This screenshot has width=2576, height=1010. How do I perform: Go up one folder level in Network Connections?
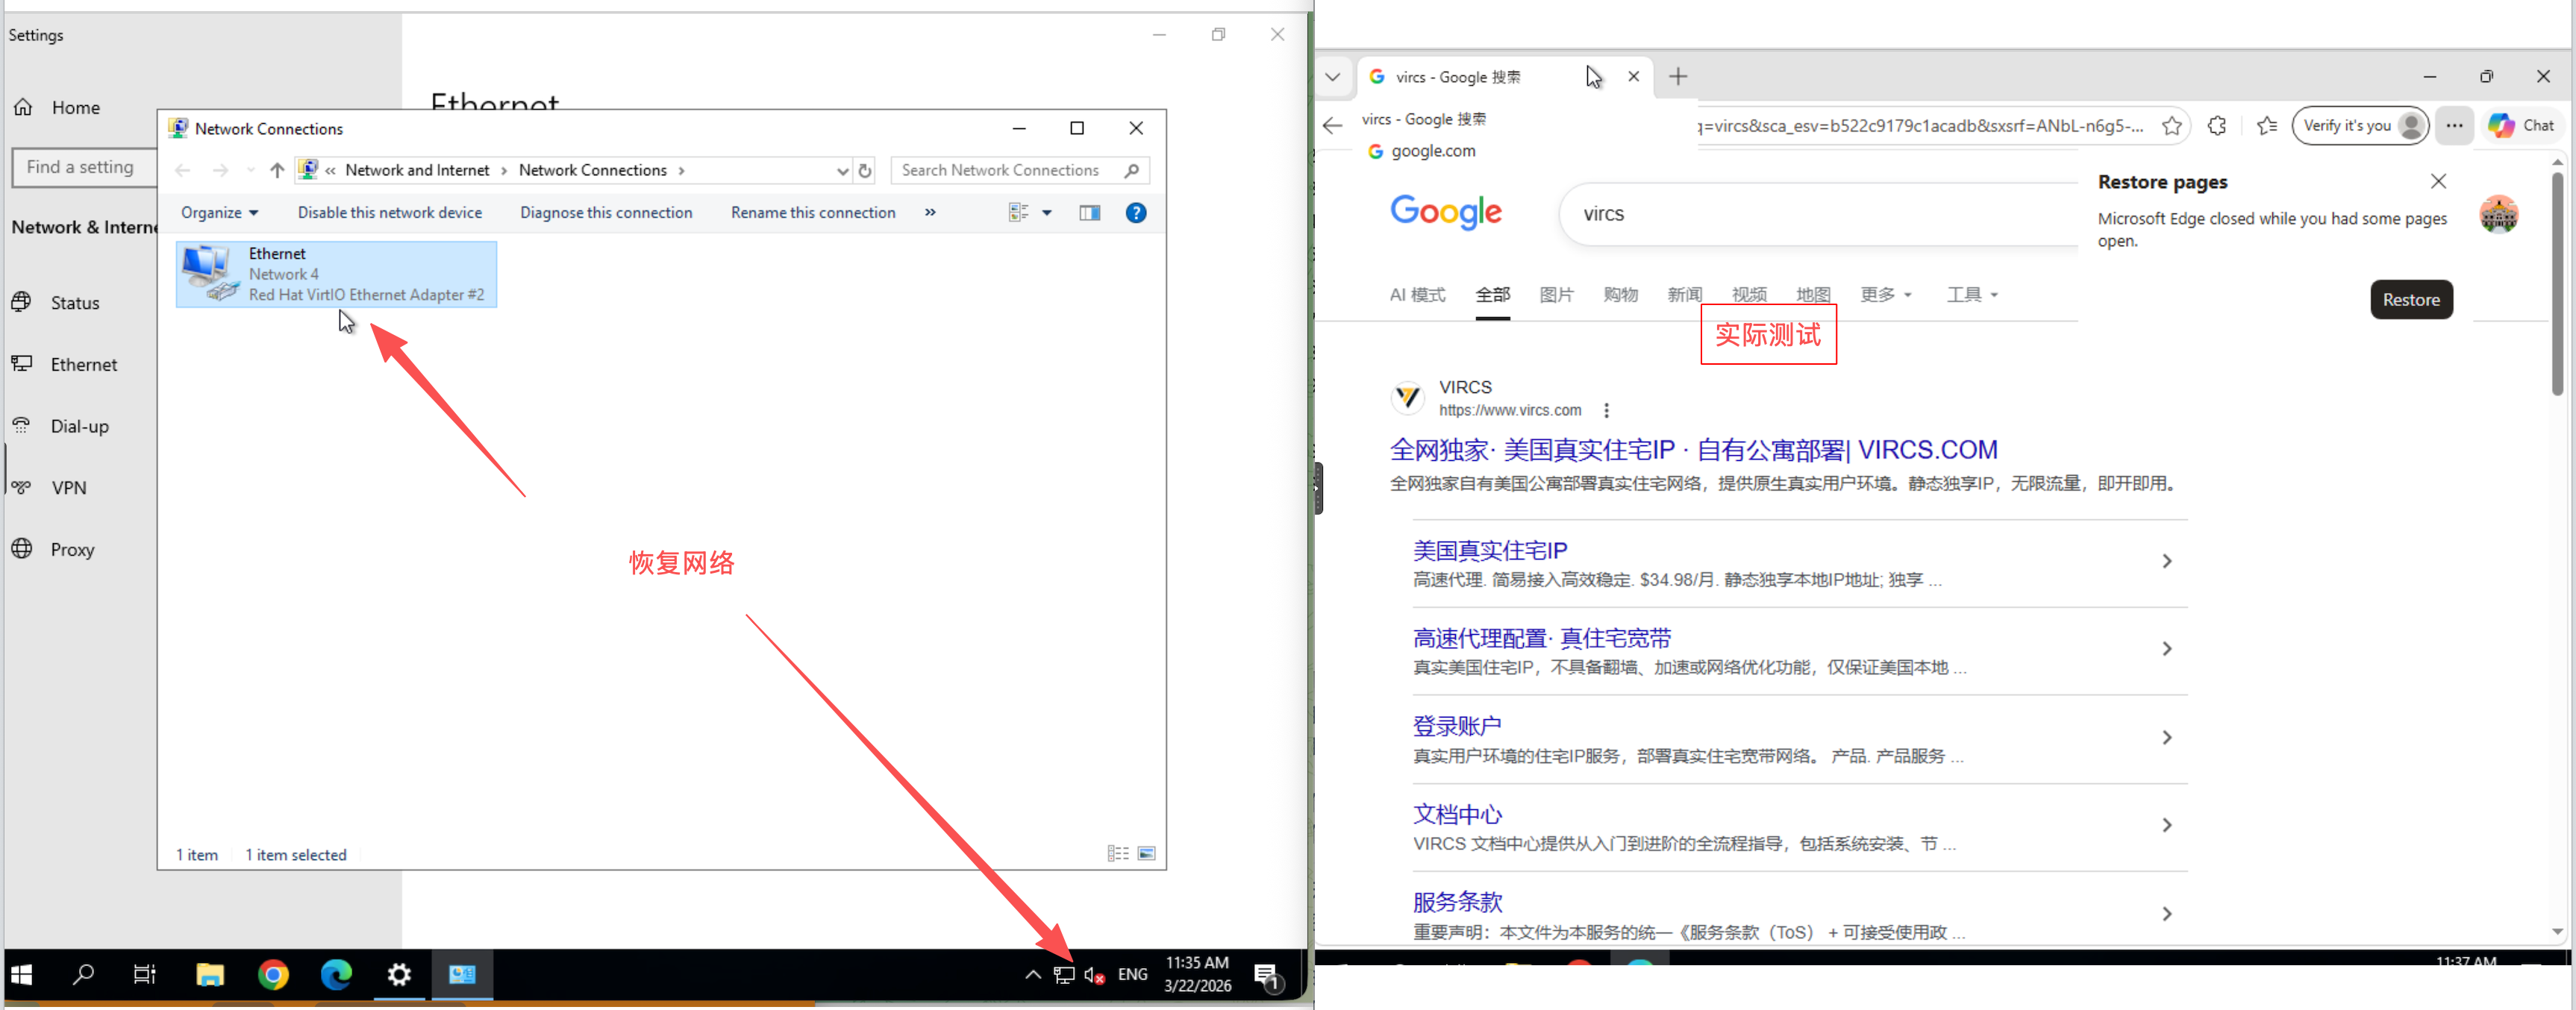[277, 170]
